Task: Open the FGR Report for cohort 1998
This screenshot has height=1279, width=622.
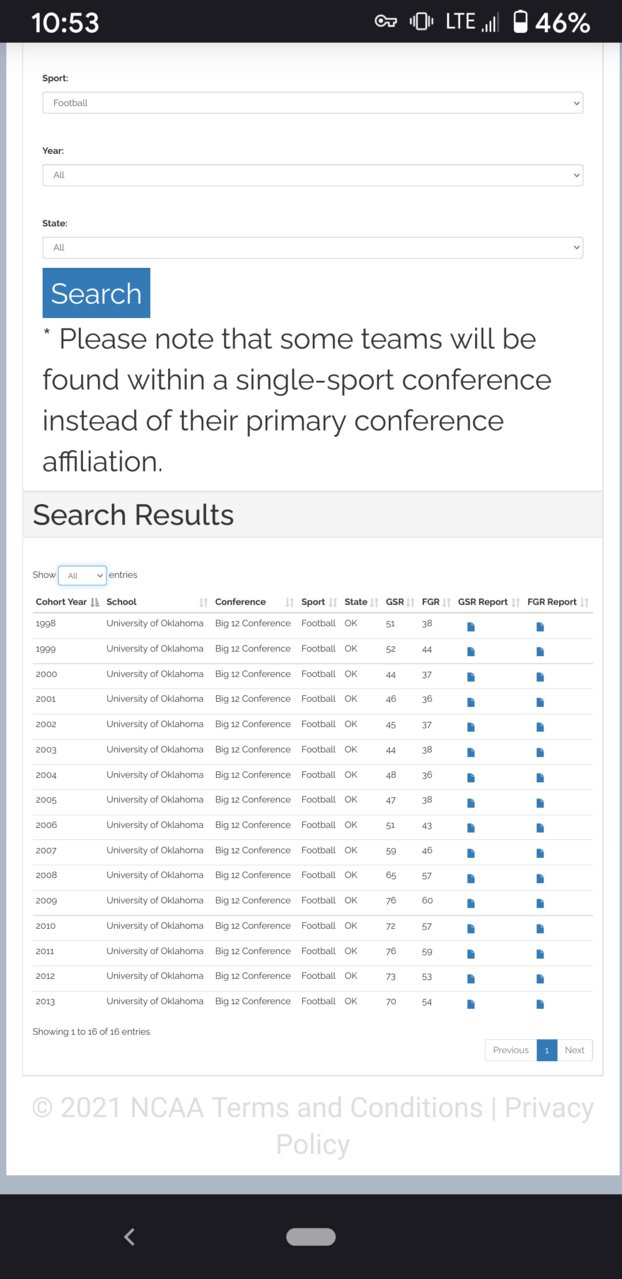Action: (x=540, y=627)
